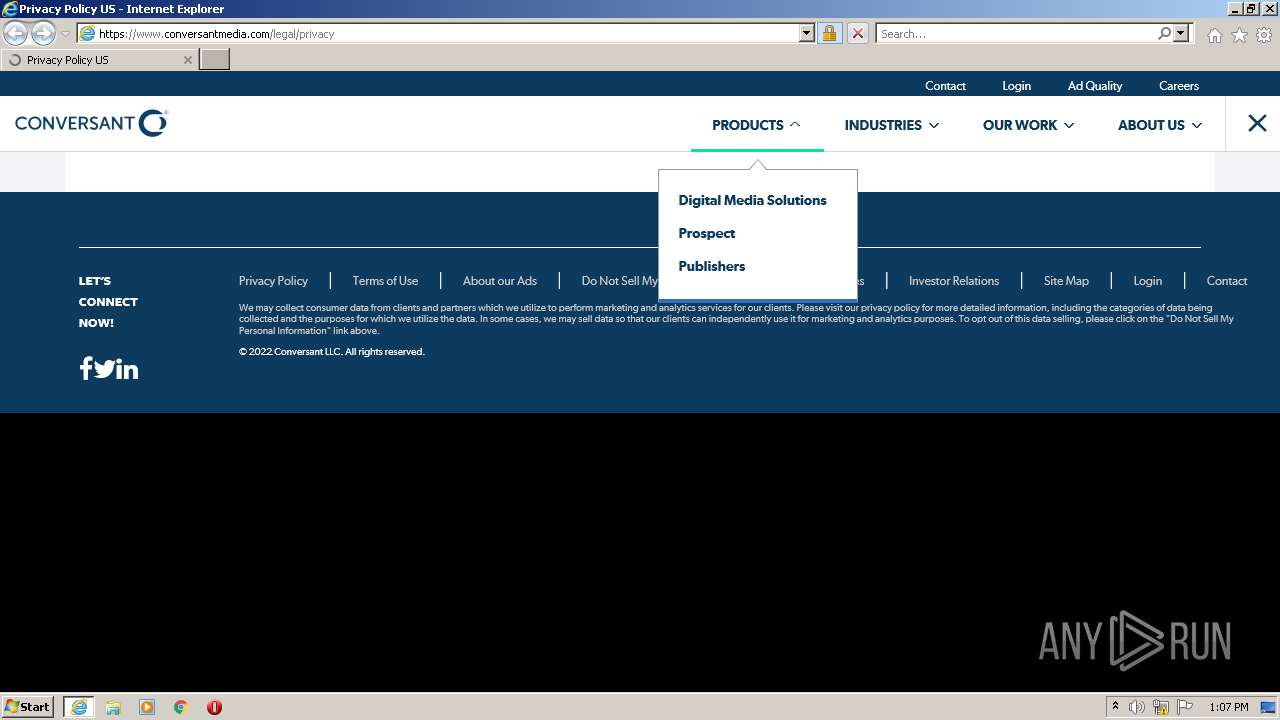Open the footer Privacy Policy link
The height and width of the screenshot is (720, 1280).
click(x=273, y=281)
